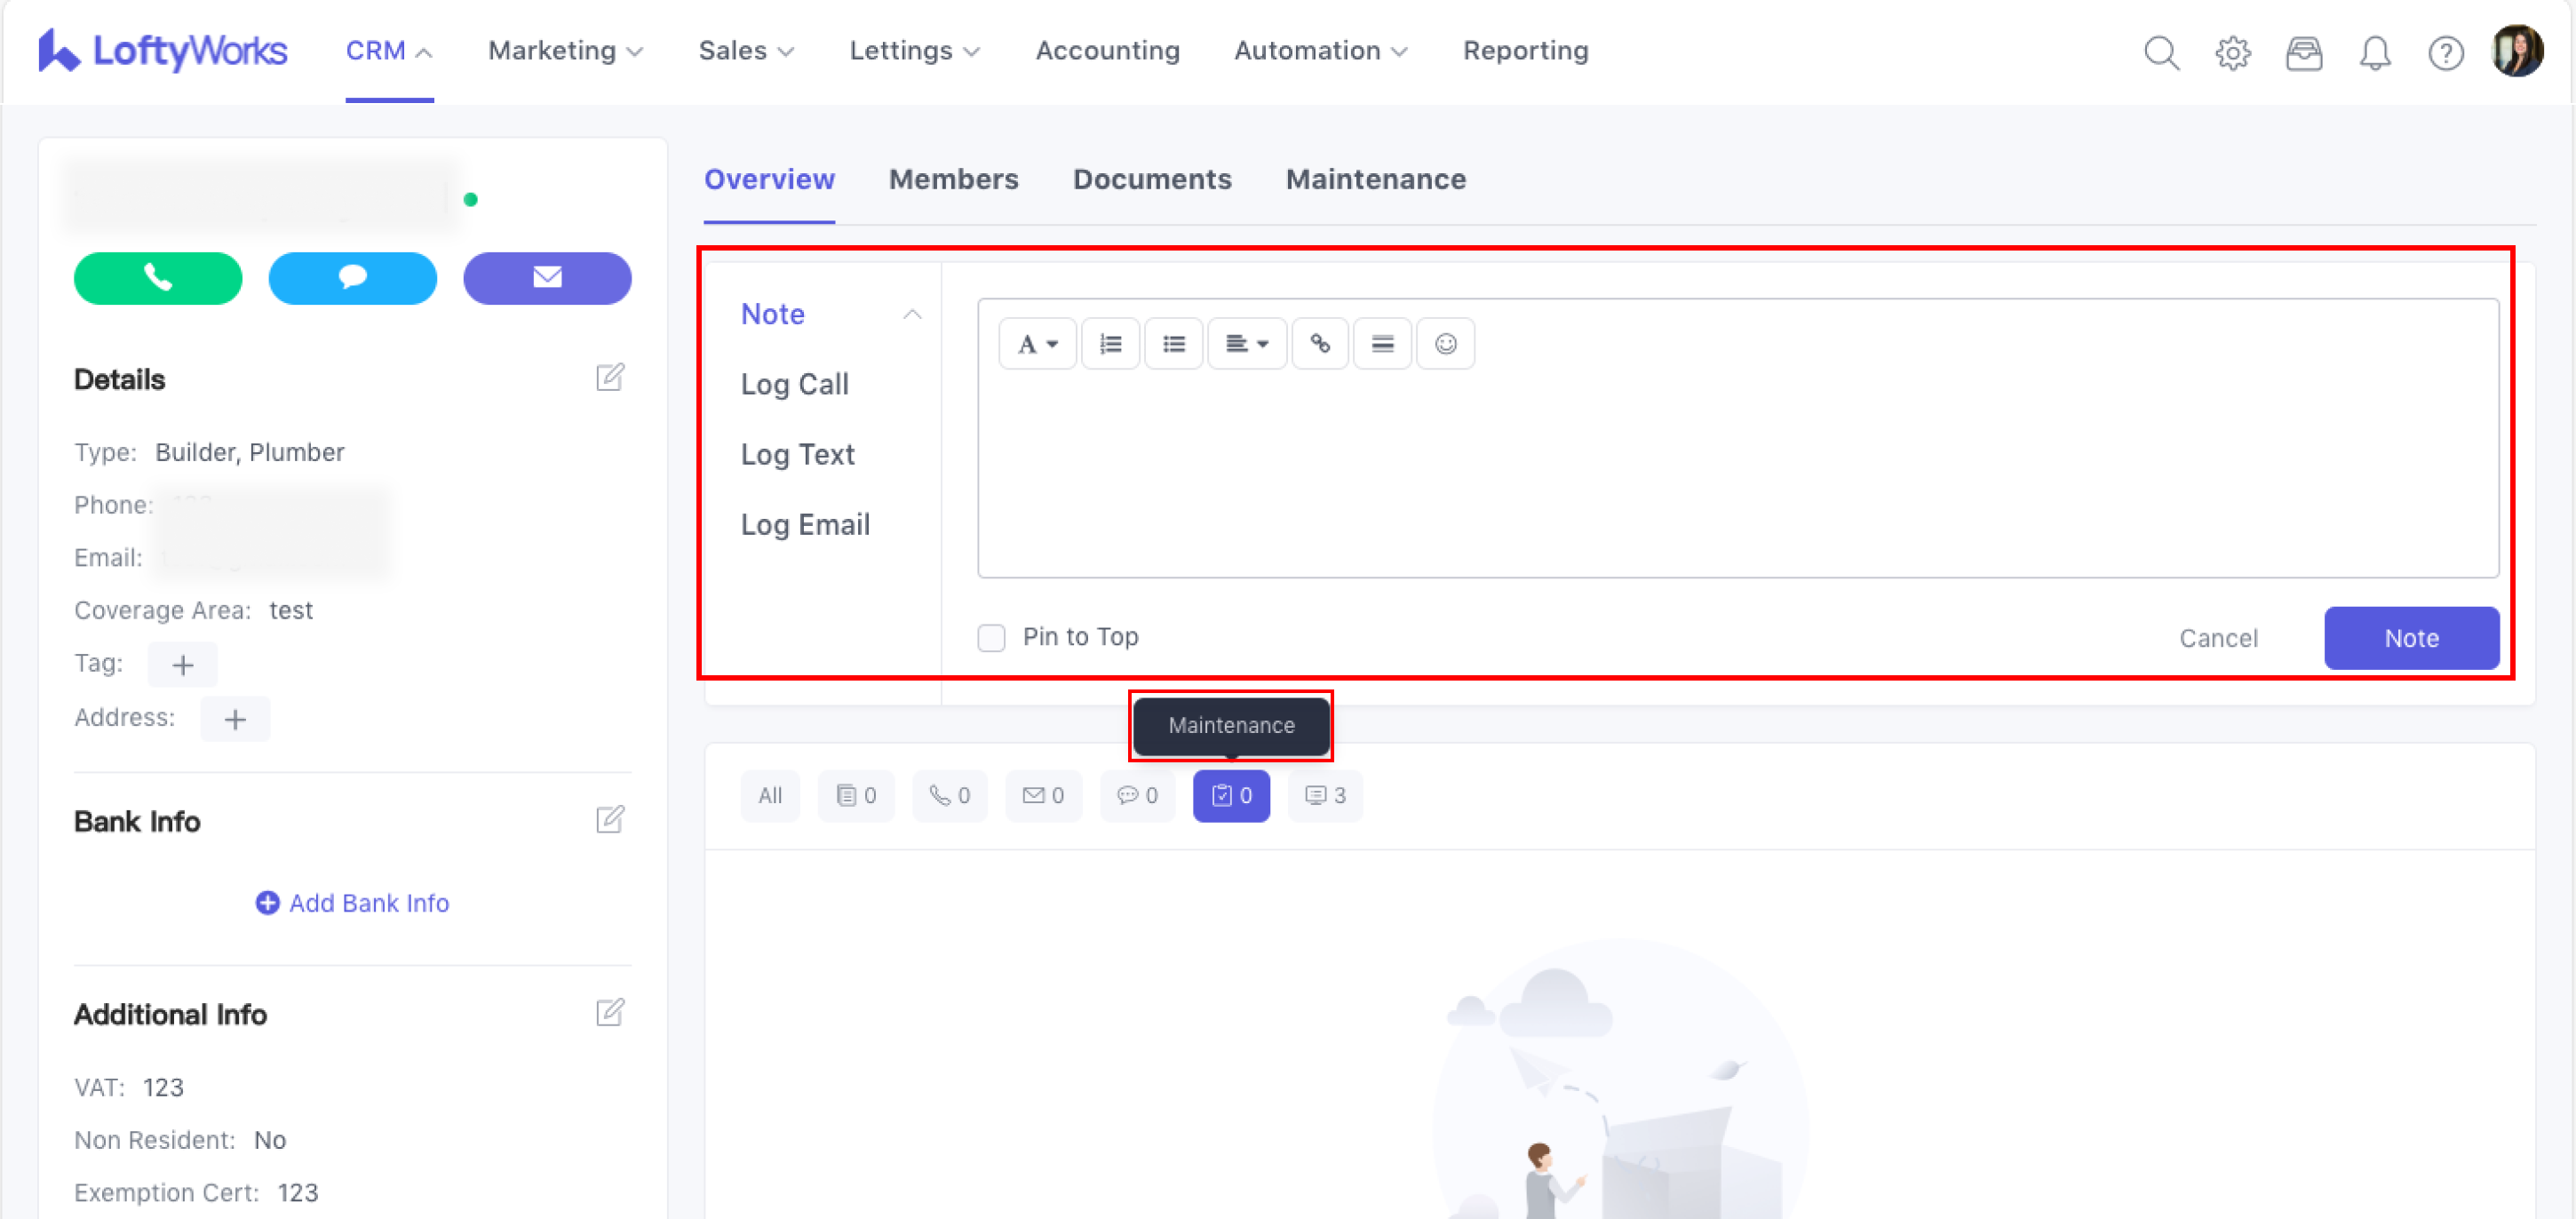Click the blue Note submit button
Image resolution: width=2576 pixels, height=1219 pixels.
(x=2410, y=638)
